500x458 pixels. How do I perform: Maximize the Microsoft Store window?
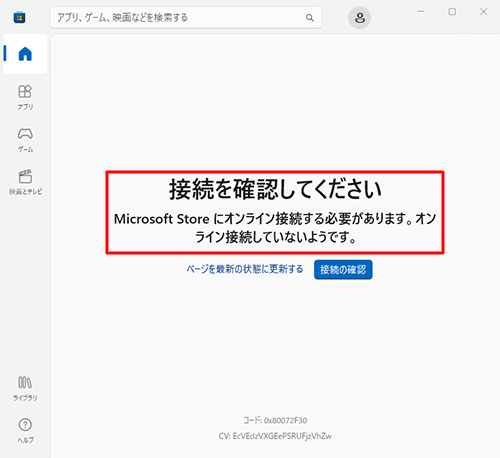[452, 12]
